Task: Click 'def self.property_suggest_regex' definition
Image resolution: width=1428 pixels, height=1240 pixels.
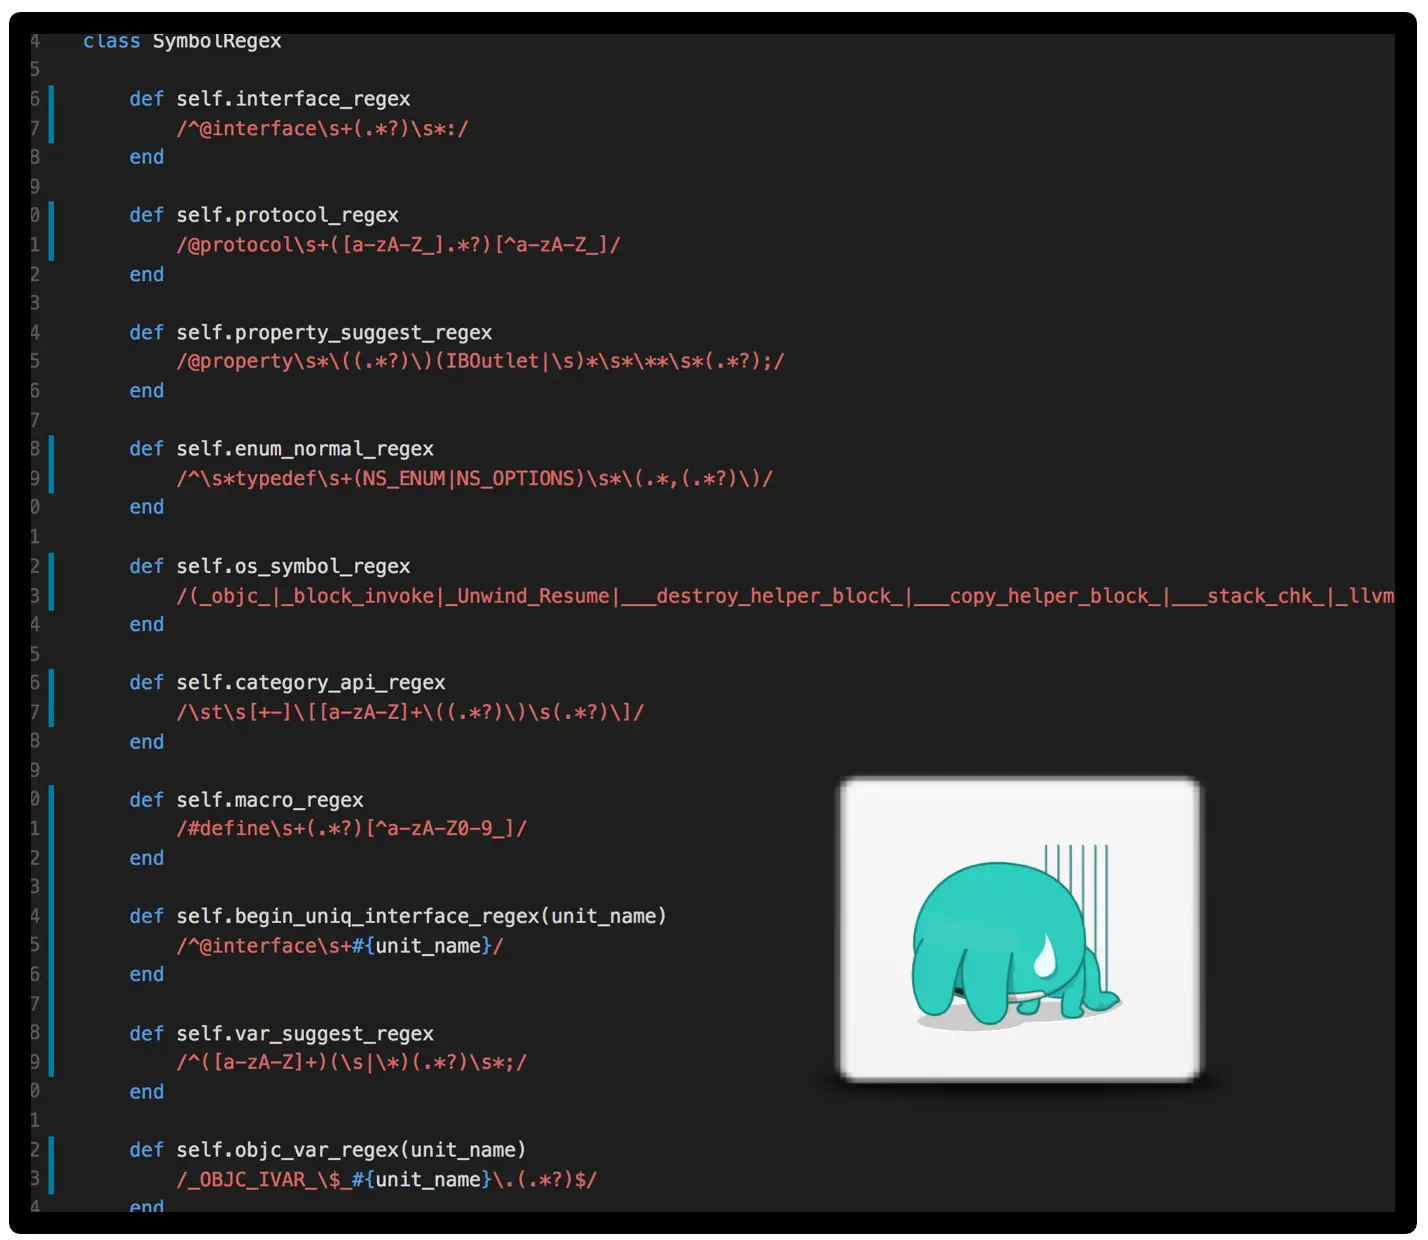Action: point(311,332)
